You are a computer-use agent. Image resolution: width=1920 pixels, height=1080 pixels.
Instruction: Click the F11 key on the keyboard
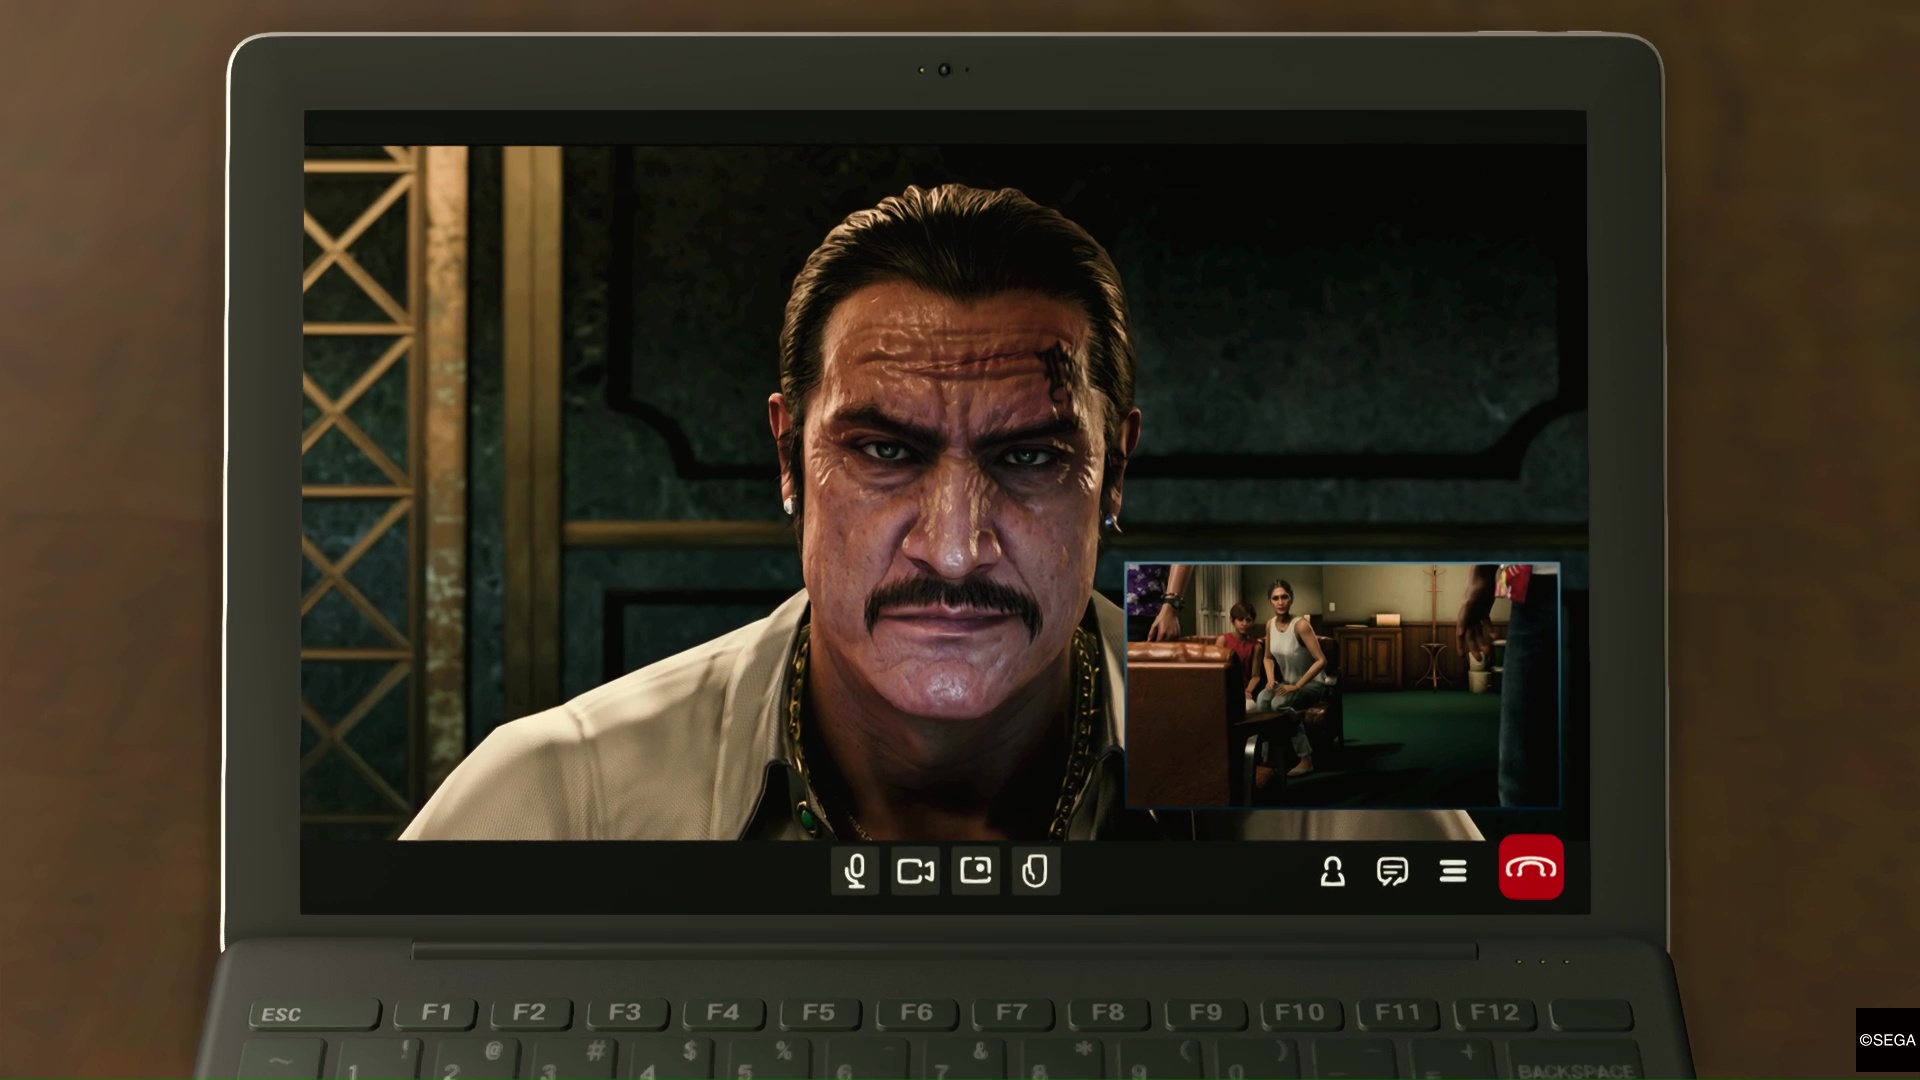coord(1397,1013)
